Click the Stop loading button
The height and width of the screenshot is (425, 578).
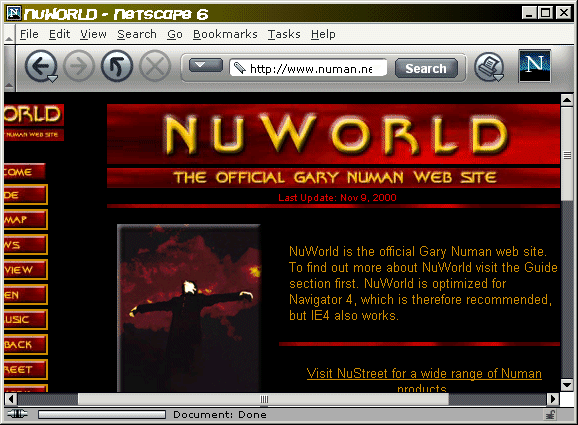pyautogui.click(x=155, y=66)
